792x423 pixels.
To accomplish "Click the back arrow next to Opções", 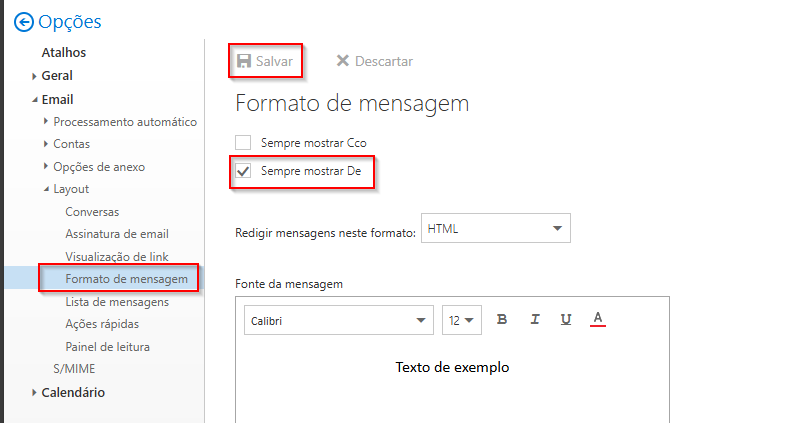I will [x=23, y=22].
